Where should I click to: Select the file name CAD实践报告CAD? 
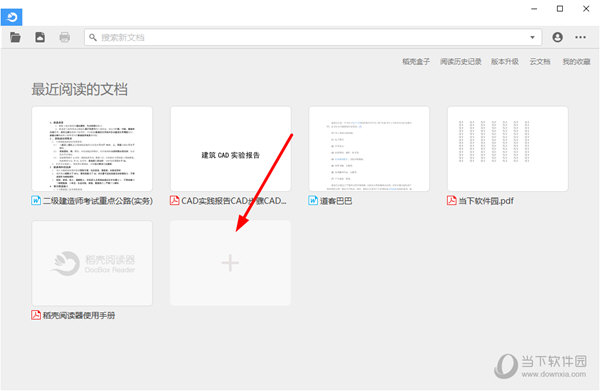click(234, 201)
